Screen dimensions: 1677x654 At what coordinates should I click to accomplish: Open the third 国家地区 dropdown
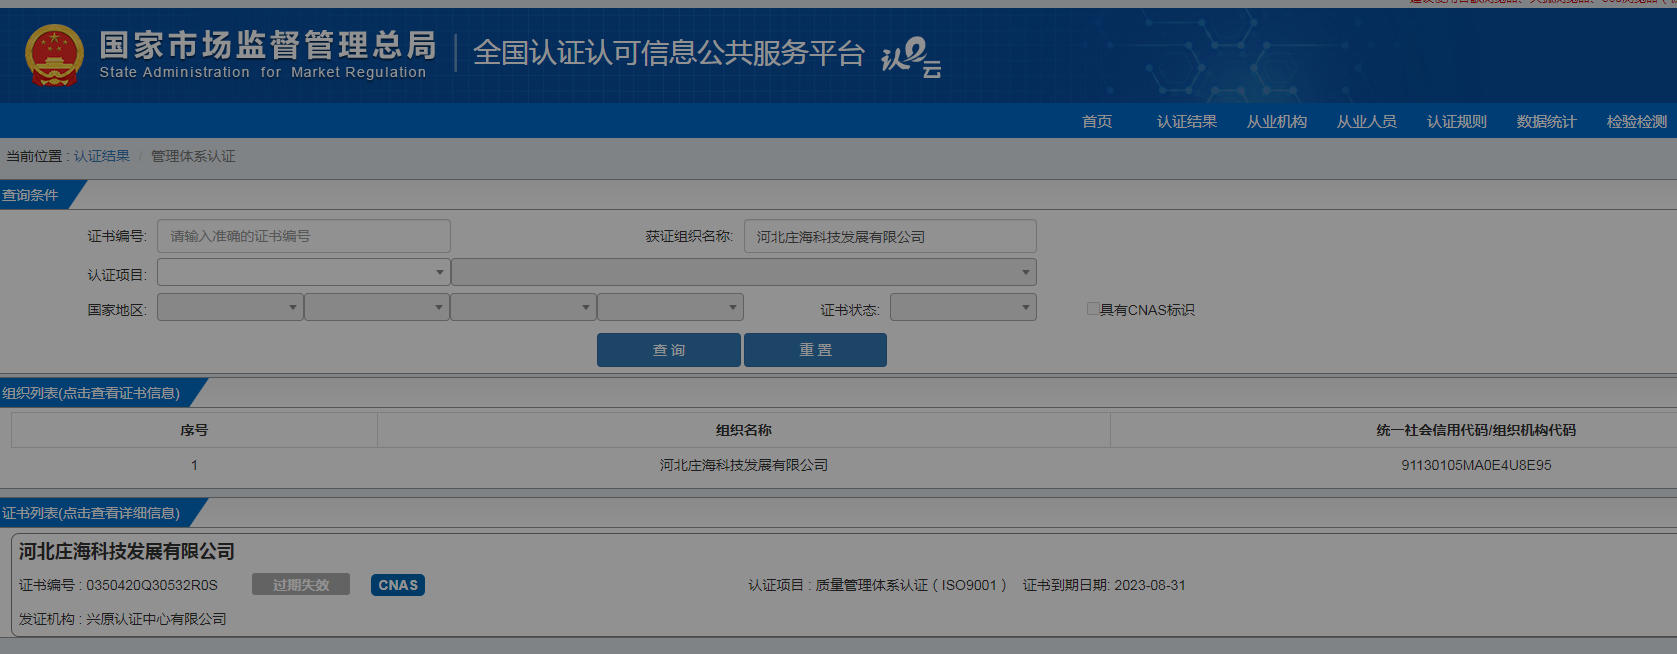(x=523, y=307)
